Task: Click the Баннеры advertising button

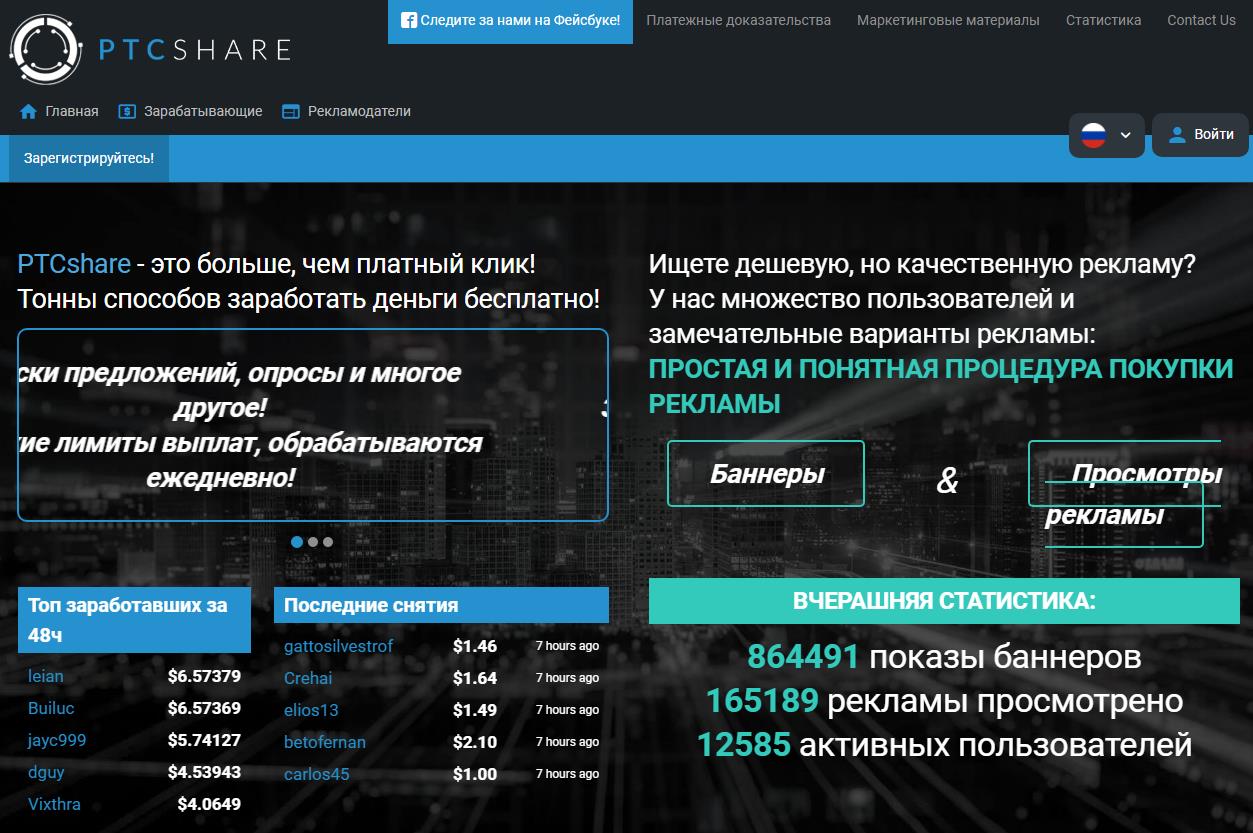Action: click(x=766, y=474)
